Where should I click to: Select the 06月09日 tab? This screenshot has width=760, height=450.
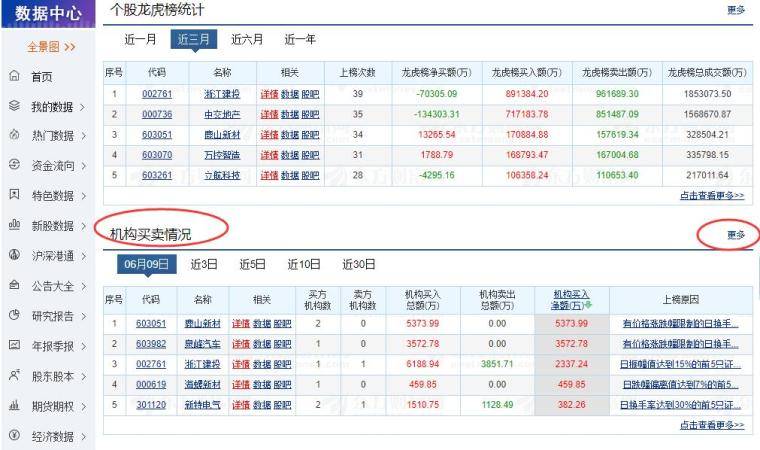[146, 264]
